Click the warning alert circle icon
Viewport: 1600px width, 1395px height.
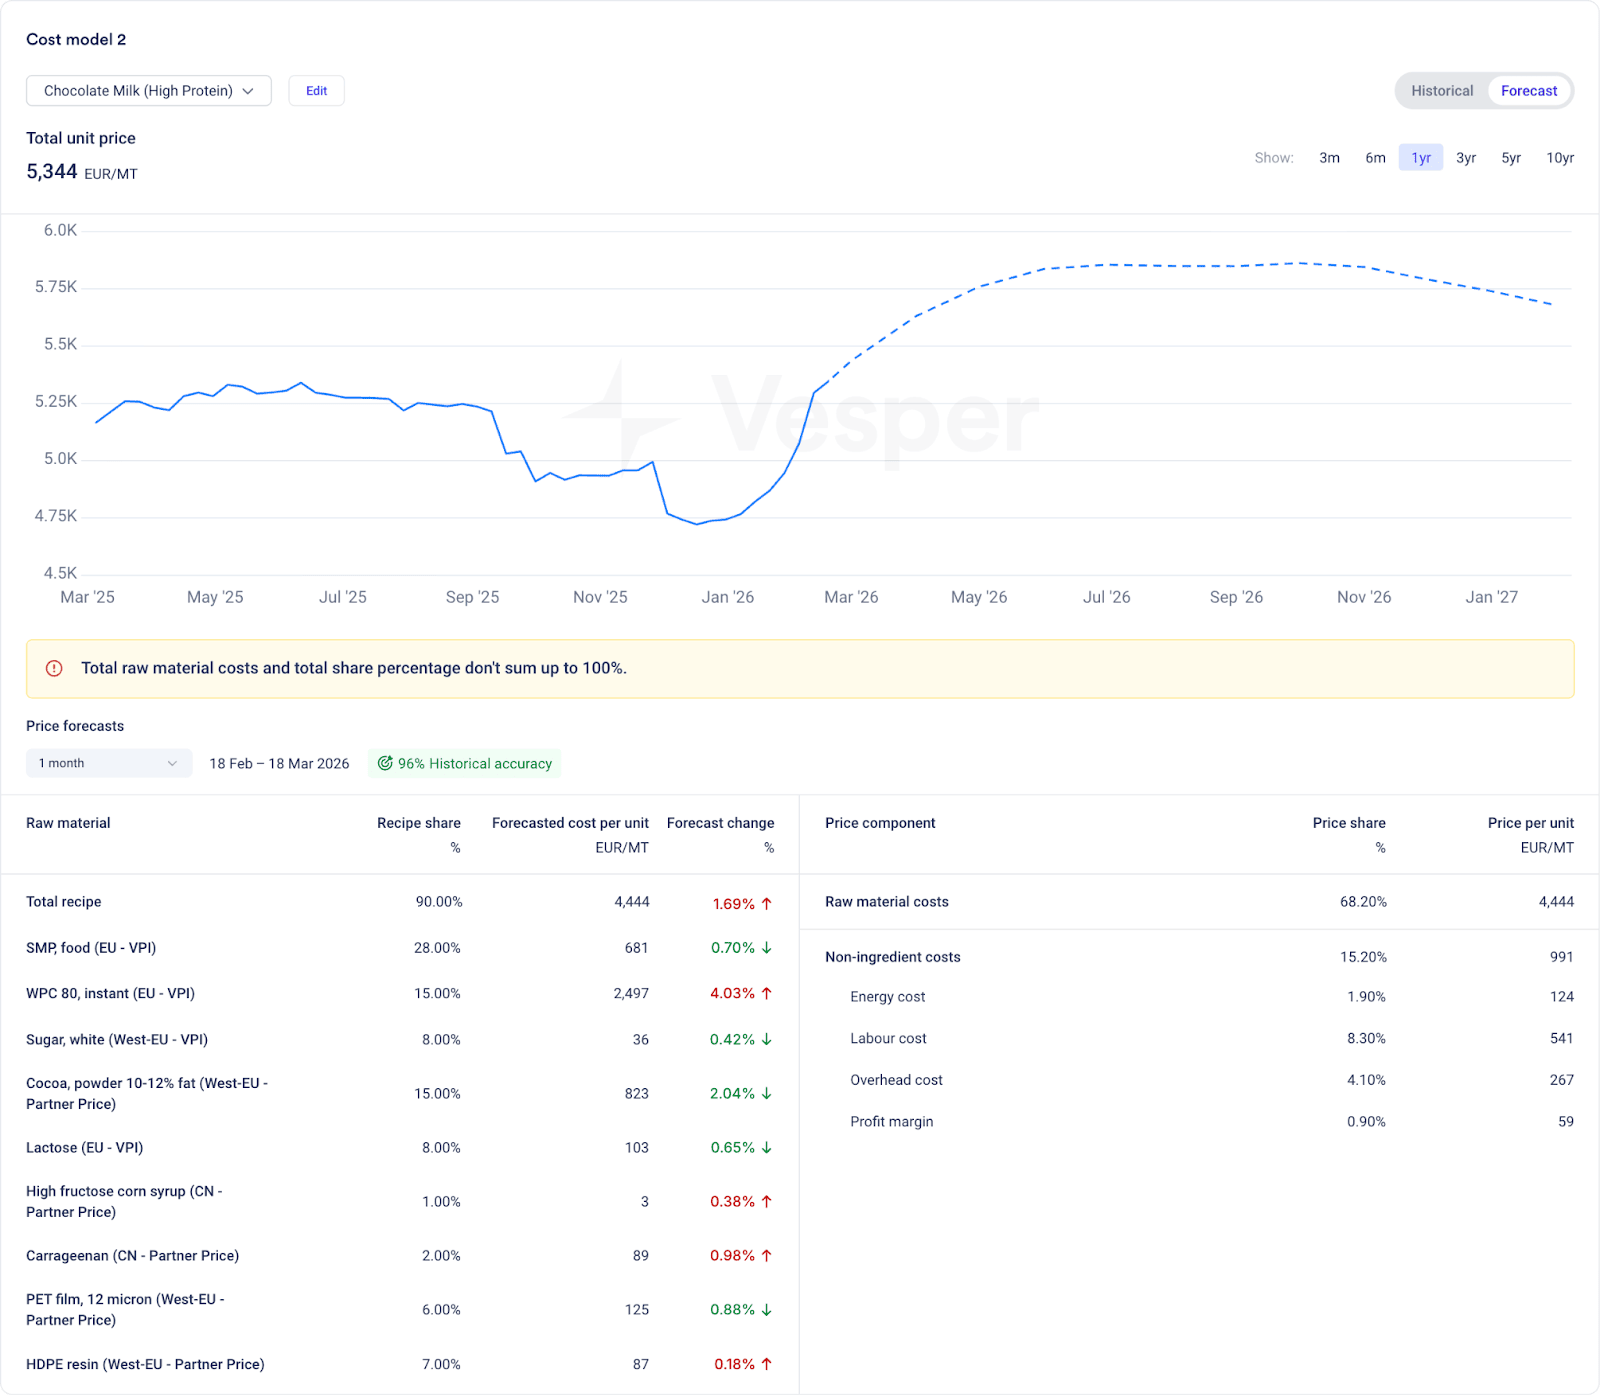[55, 668]
